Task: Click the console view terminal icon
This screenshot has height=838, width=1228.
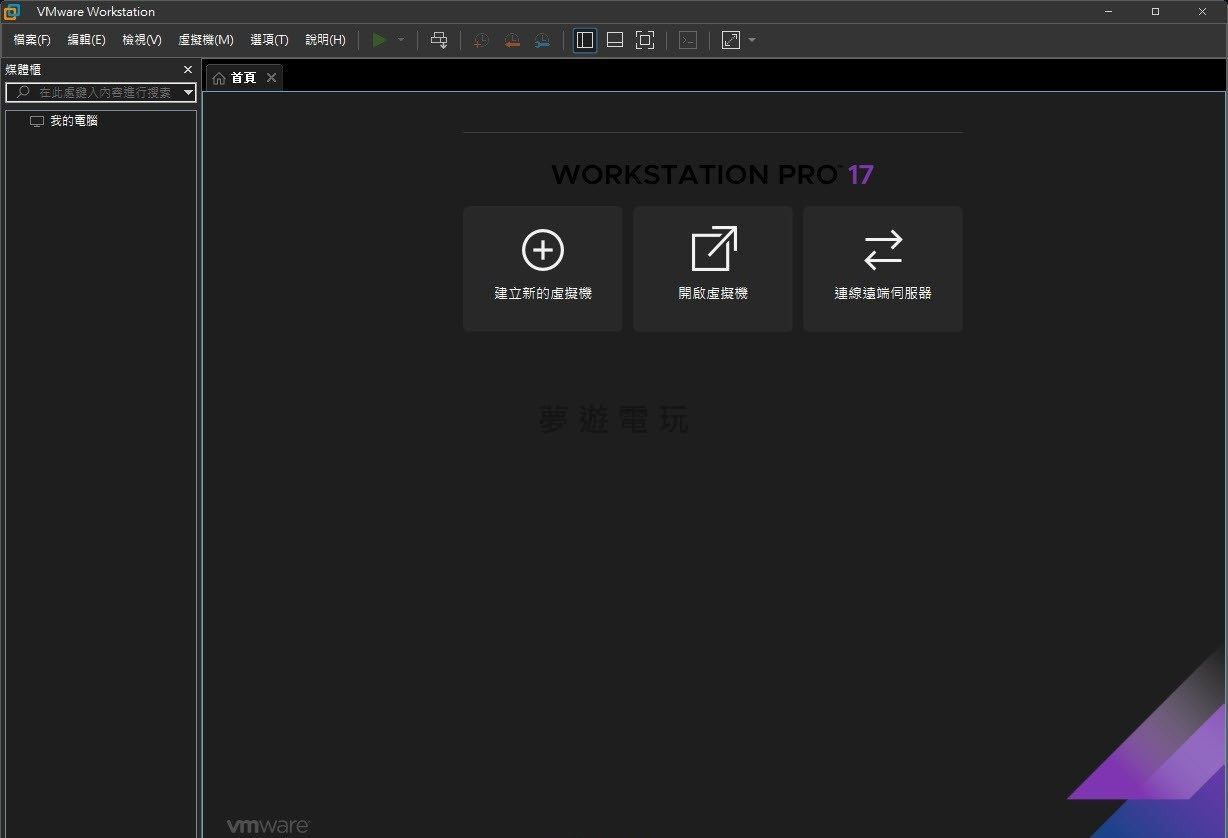Action: tap(688, 40)
